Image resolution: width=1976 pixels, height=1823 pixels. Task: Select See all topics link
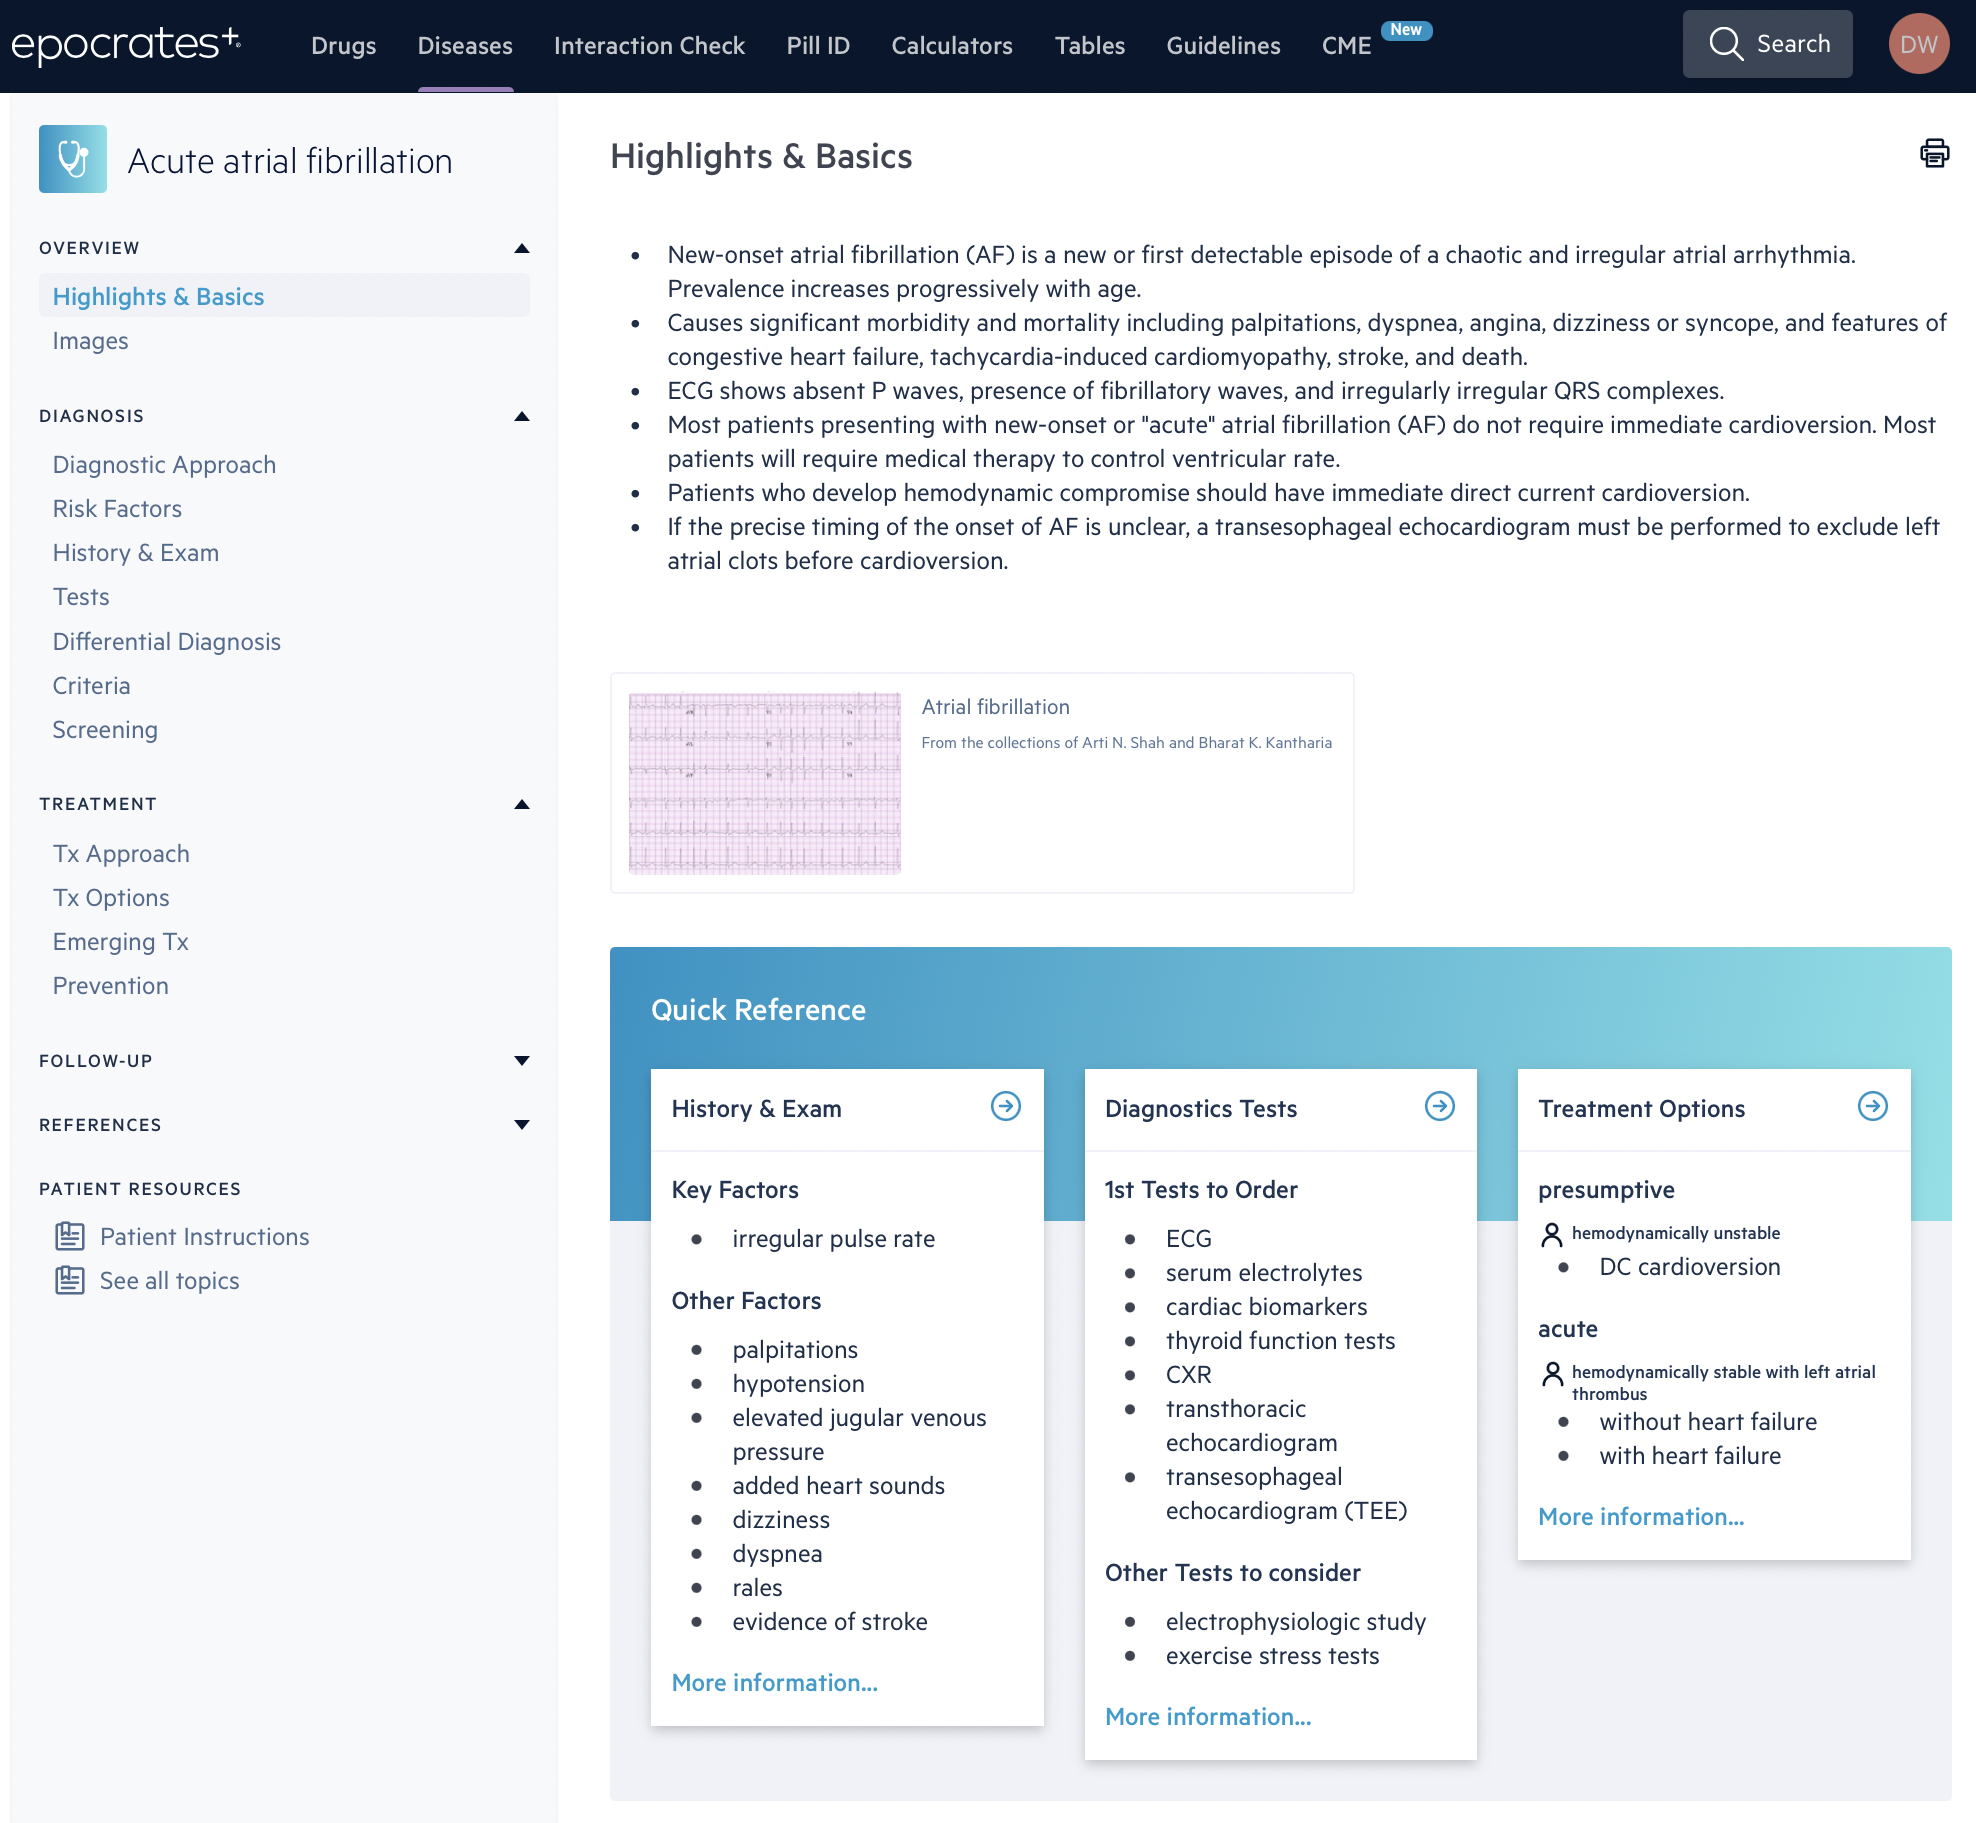pyautogui.click(x=169, y=1280)
